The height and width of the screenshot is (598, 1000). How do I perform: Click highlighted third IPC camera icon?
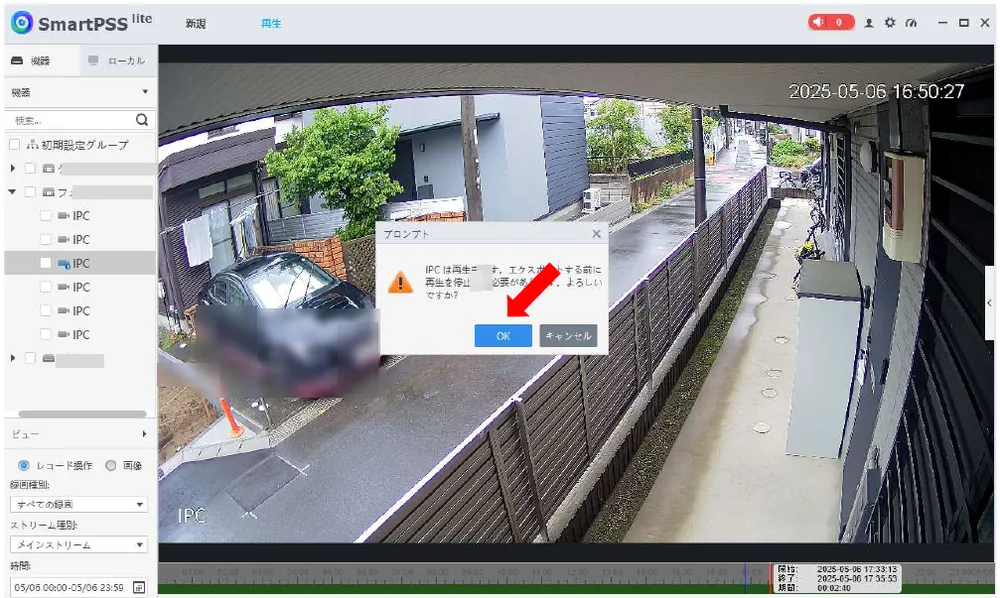click(x=64, y=263)
